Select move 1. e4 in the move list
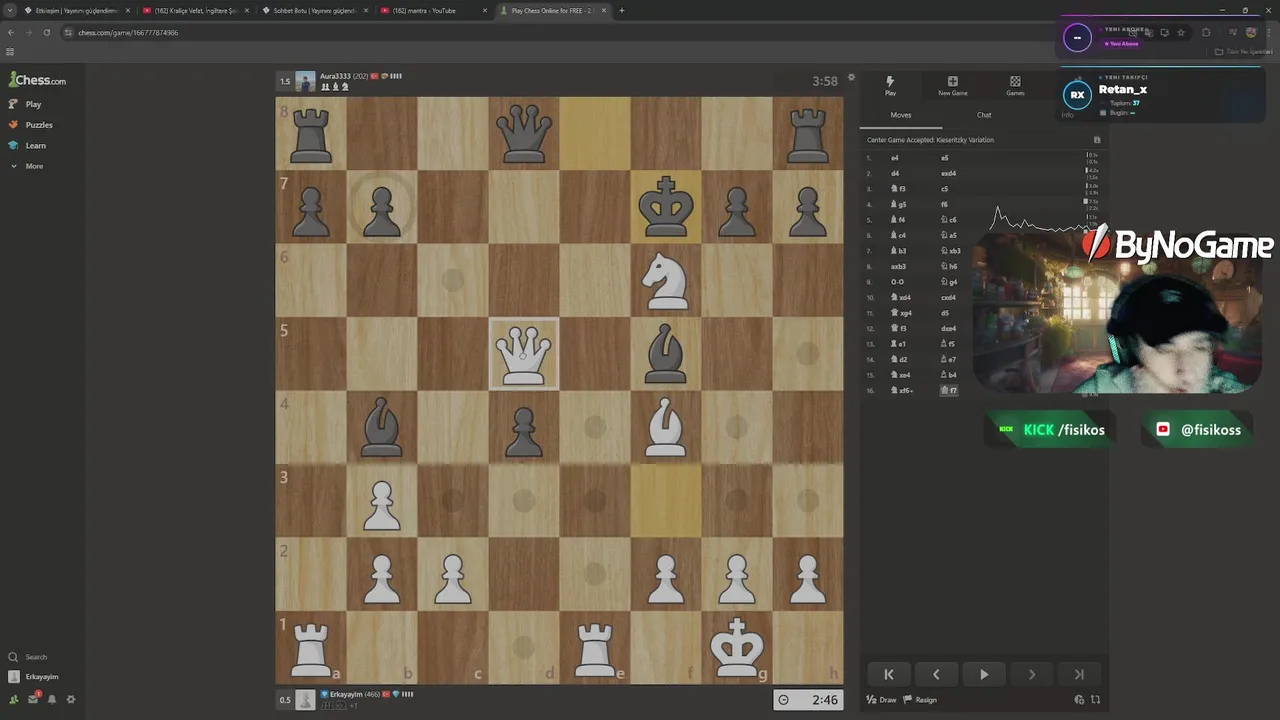The height and width of the screenshot is (720, 1280). (895, 158)
